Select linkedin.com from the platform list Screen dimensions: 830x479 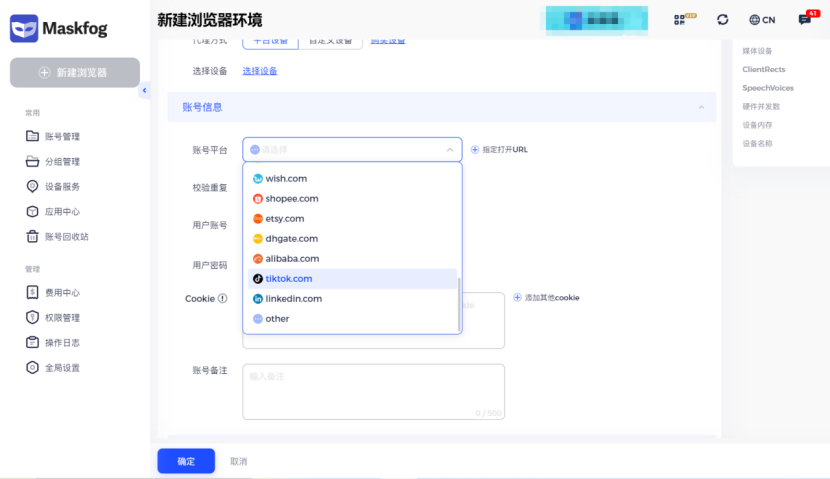tap(352, 299)
